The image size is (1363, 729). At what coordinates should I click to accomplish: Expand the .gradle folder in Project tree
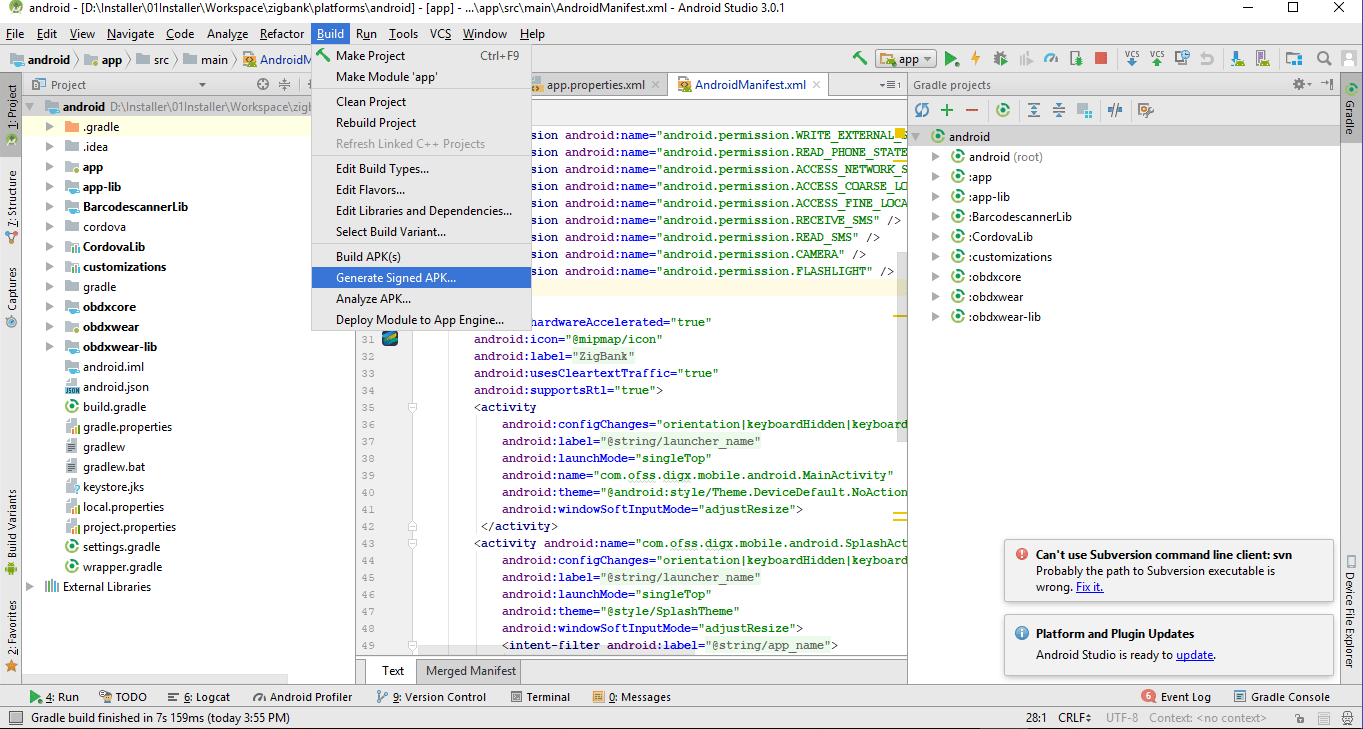49,127
